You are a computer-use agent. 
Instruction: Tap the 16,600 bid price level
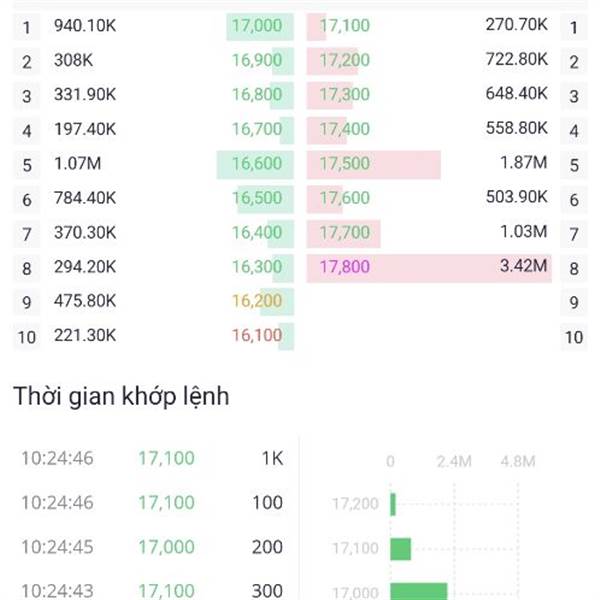257,164
